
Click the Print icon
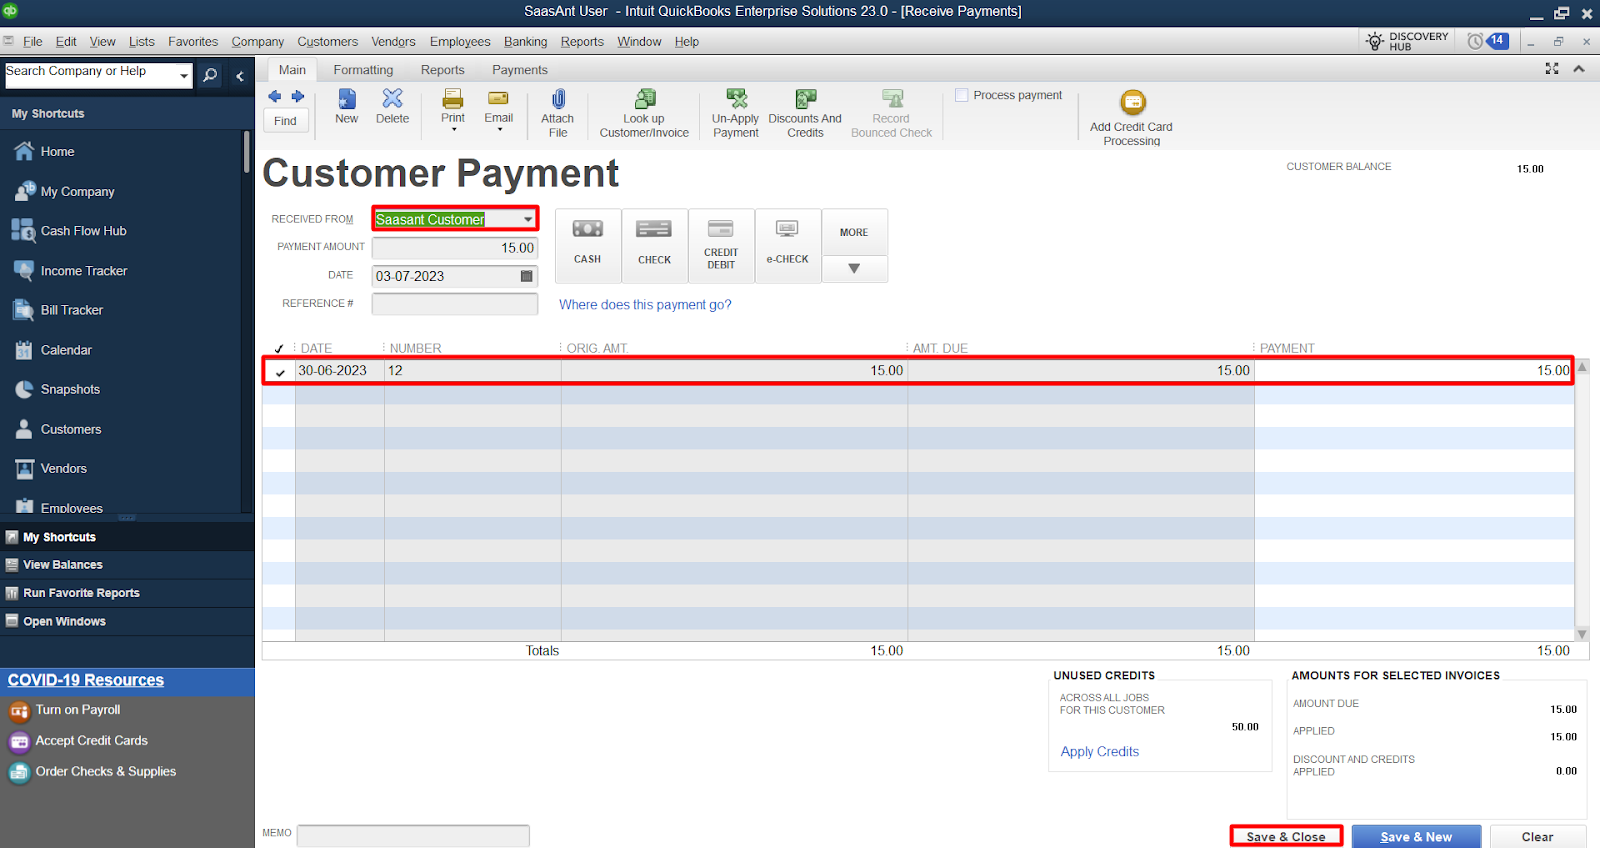coord(453,98)
